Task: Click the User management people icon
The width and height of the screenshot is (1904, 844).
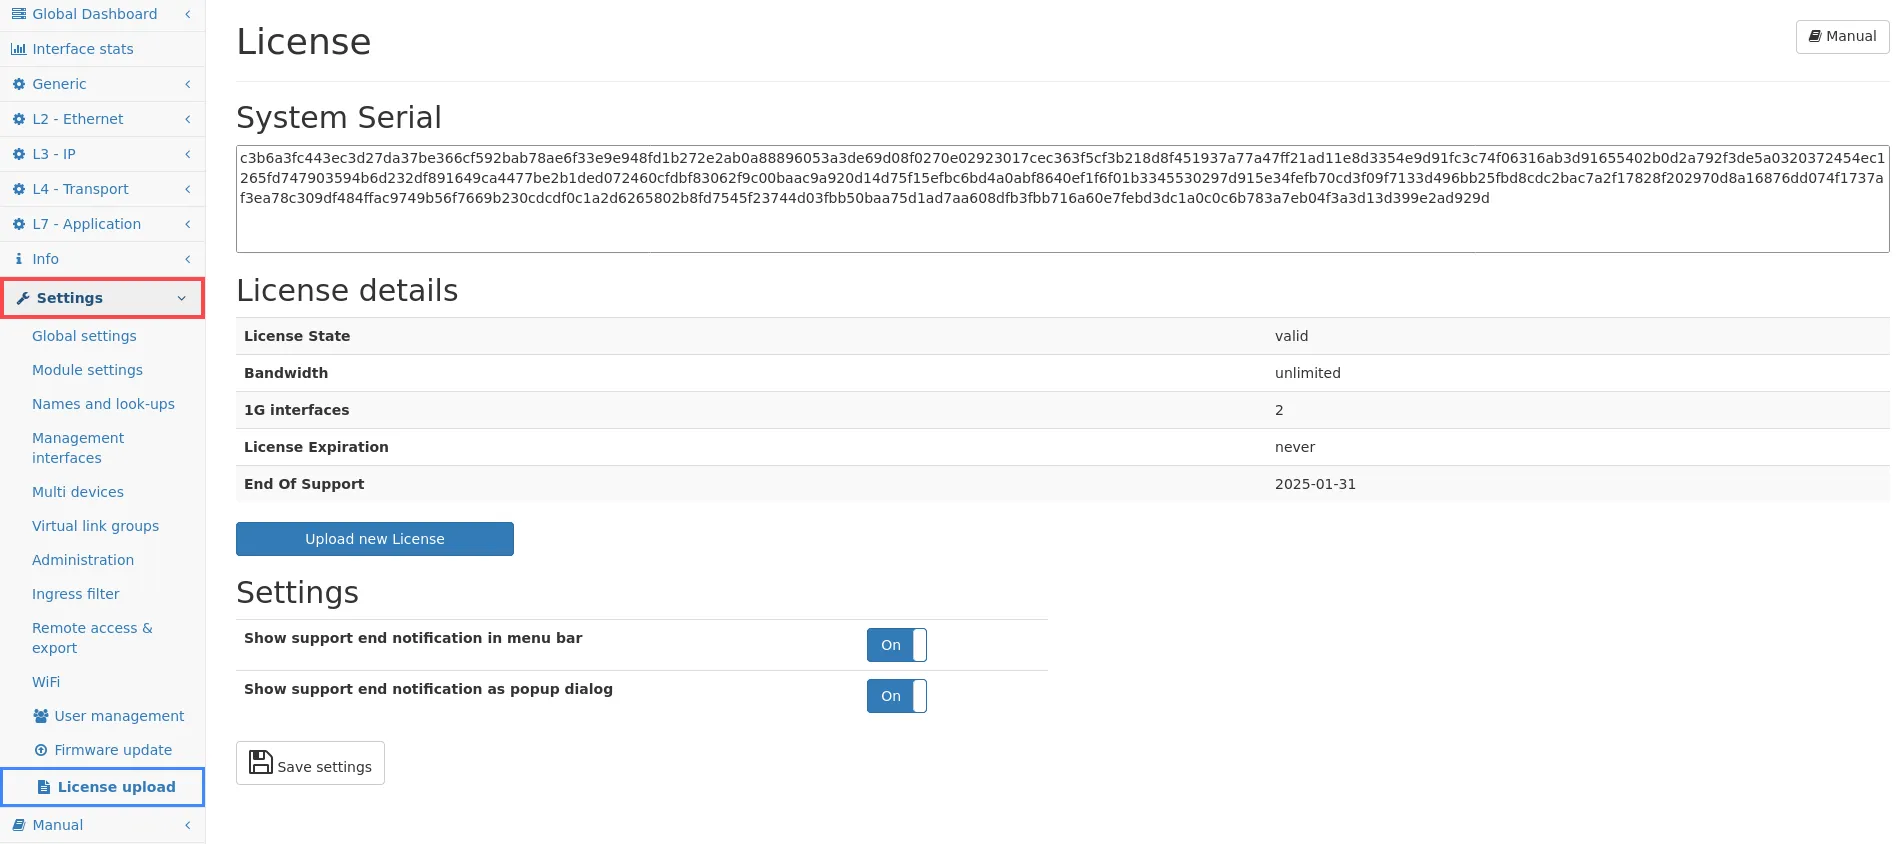Action: pos(41,716)
